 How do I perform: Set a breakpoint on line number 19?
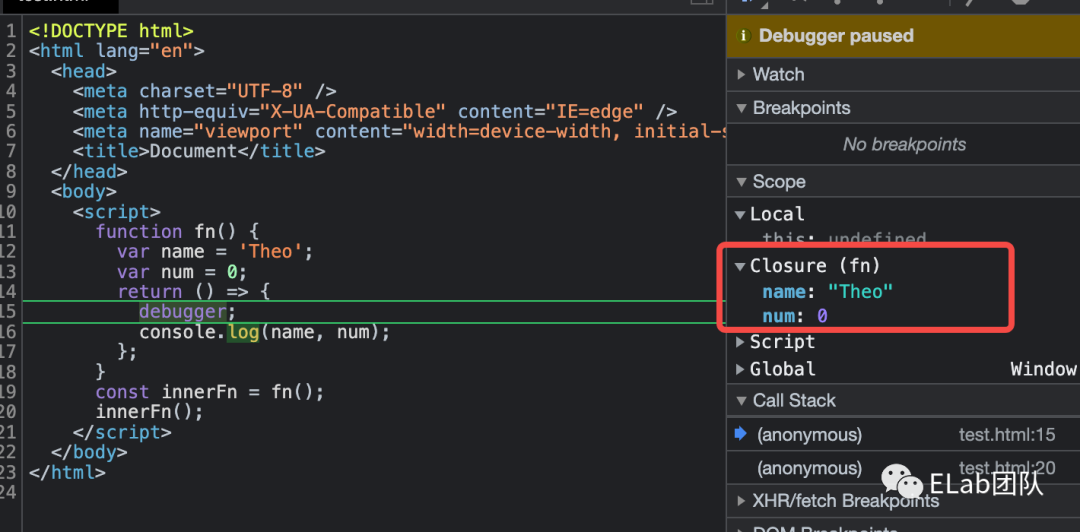9,392
